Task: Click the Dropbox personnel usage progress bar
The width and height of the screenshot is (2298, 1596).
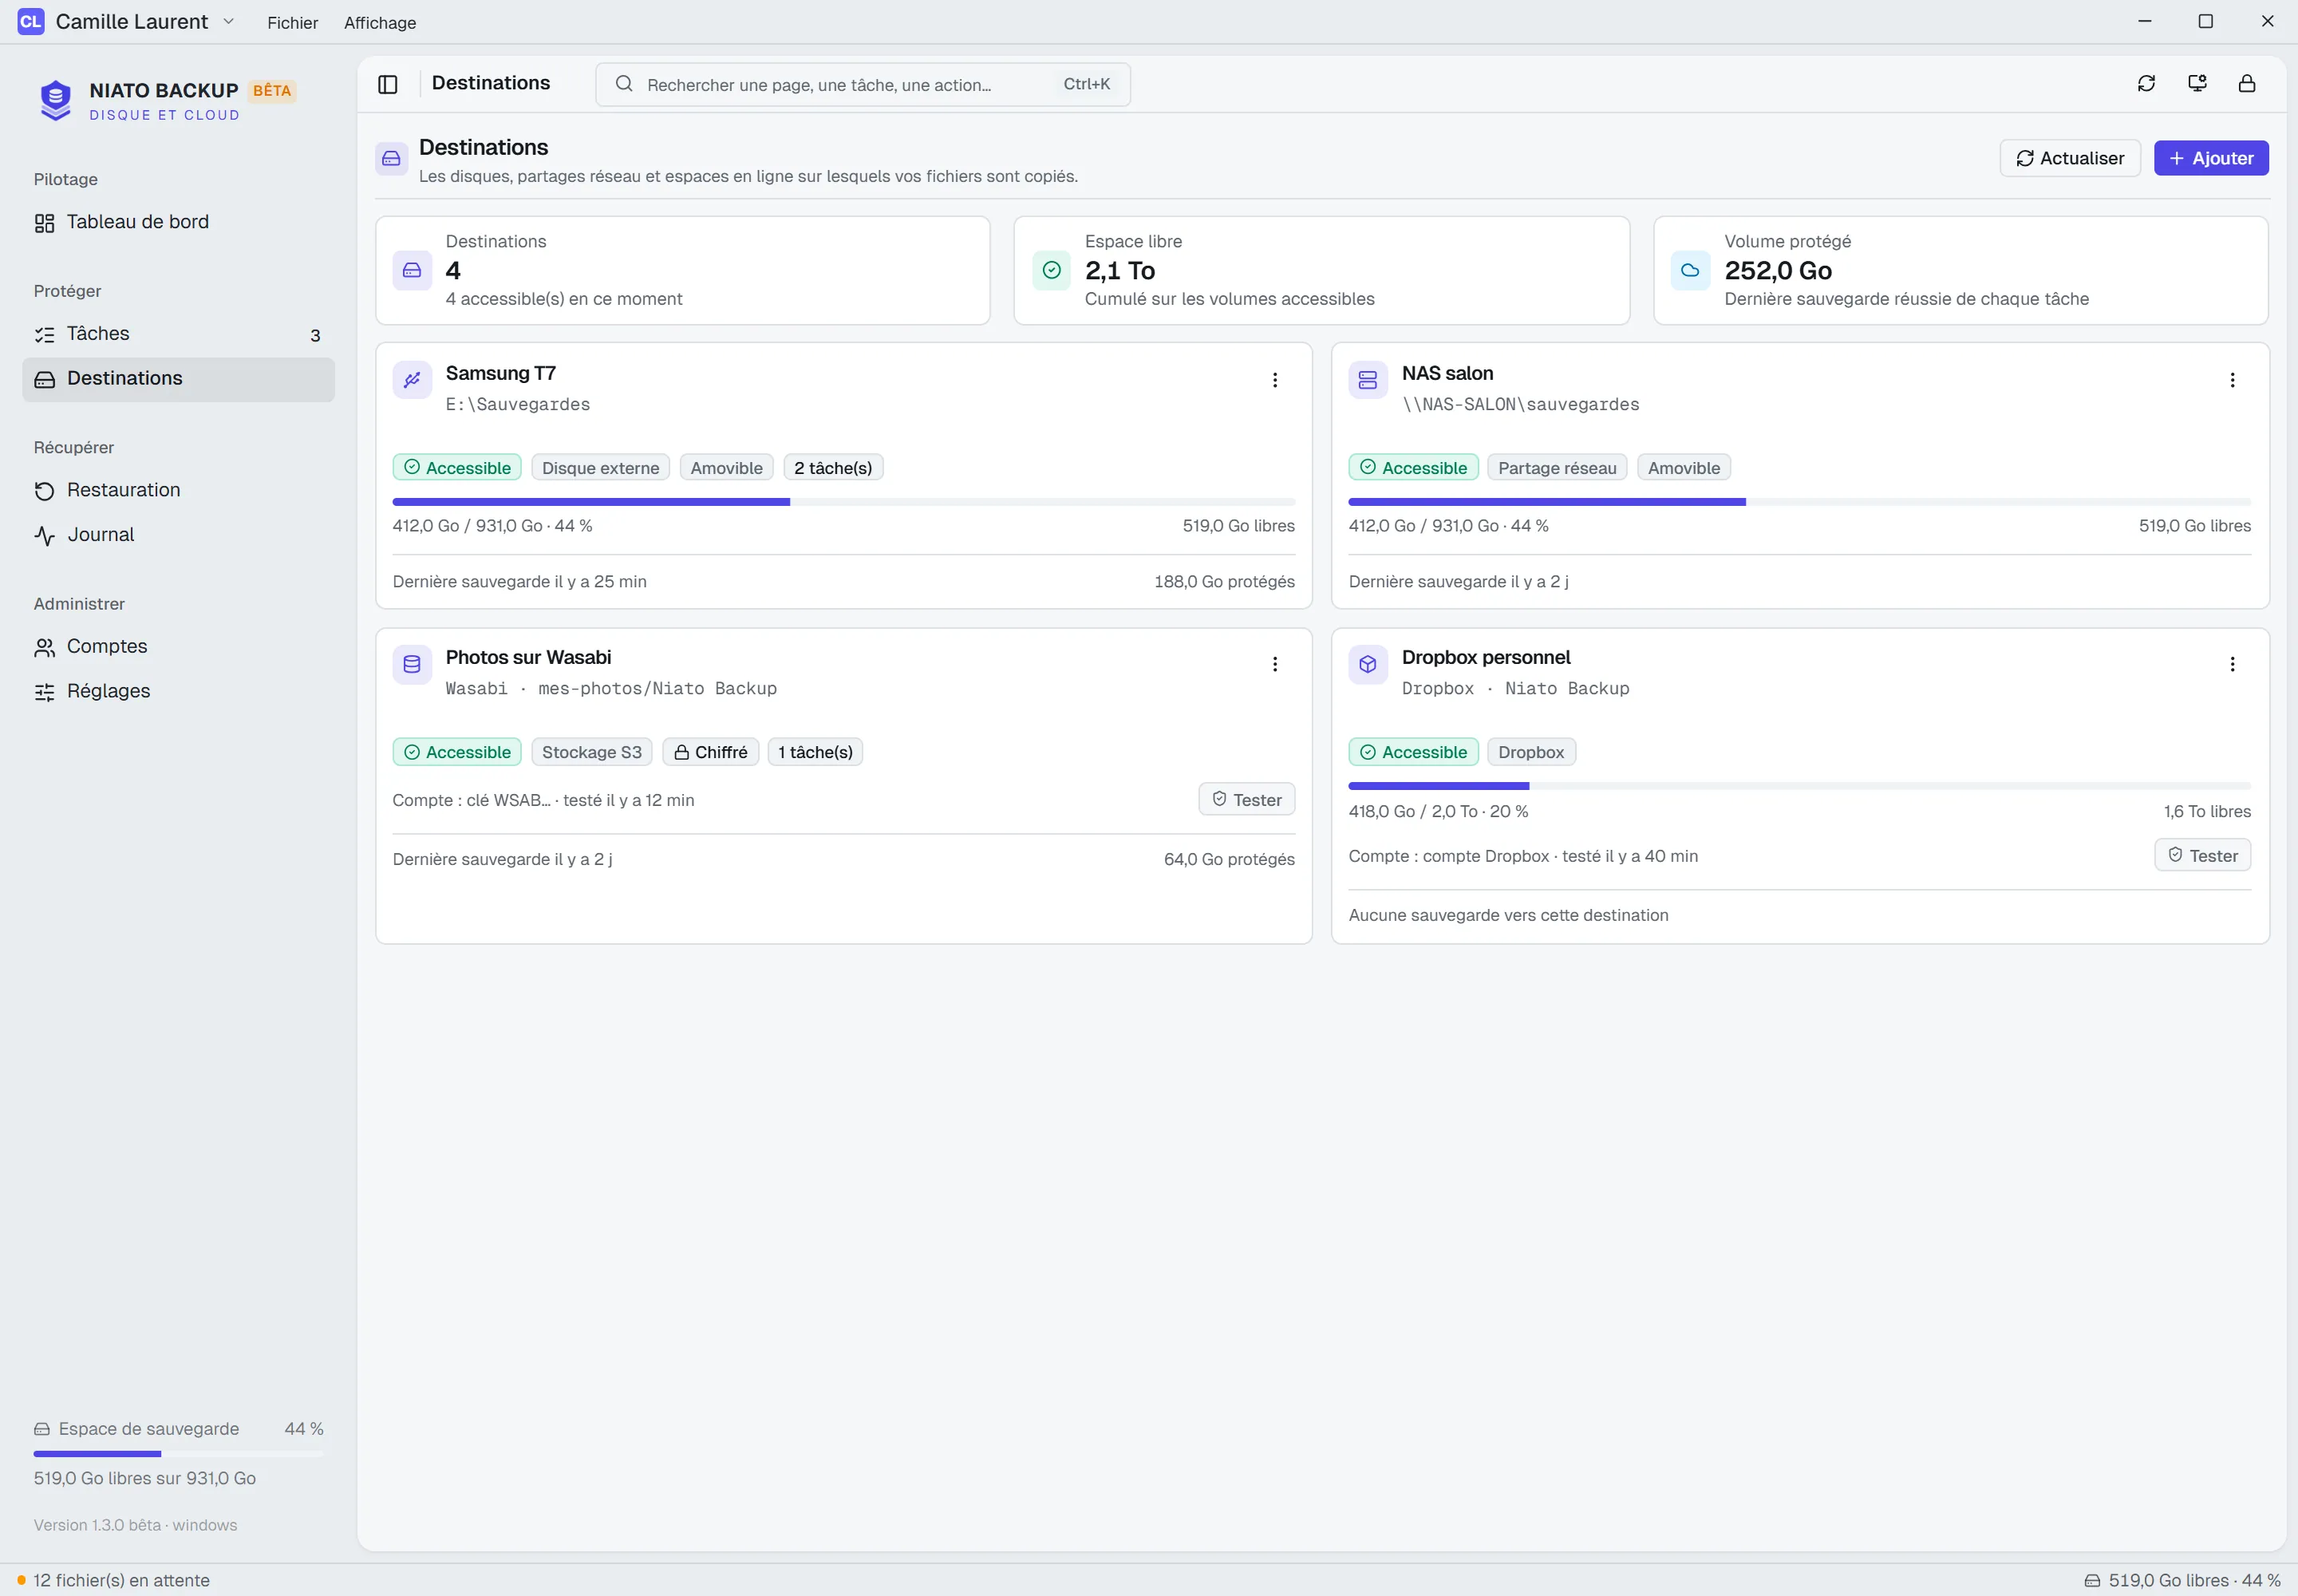Action: [1799, 786]
